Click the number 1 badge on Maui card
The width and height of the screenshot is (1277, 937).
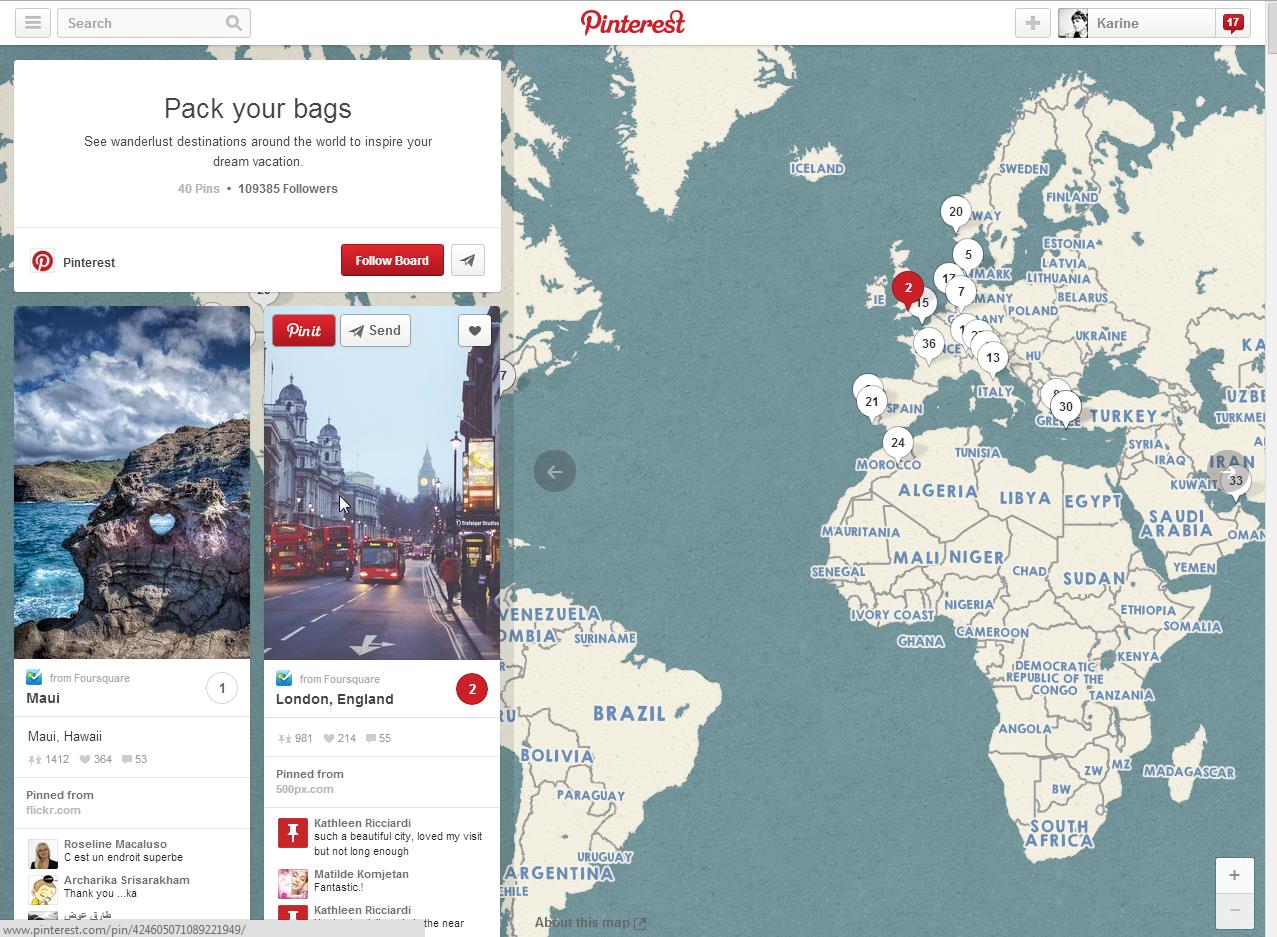tap(222, 688)
